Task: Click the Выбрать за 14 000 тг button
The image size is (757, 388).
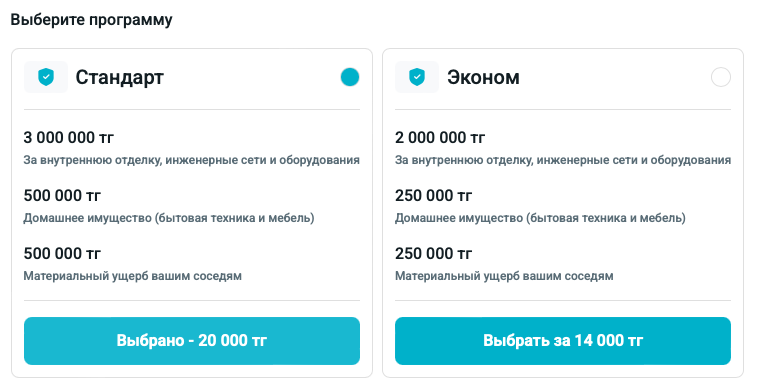Action: point(563,341)
